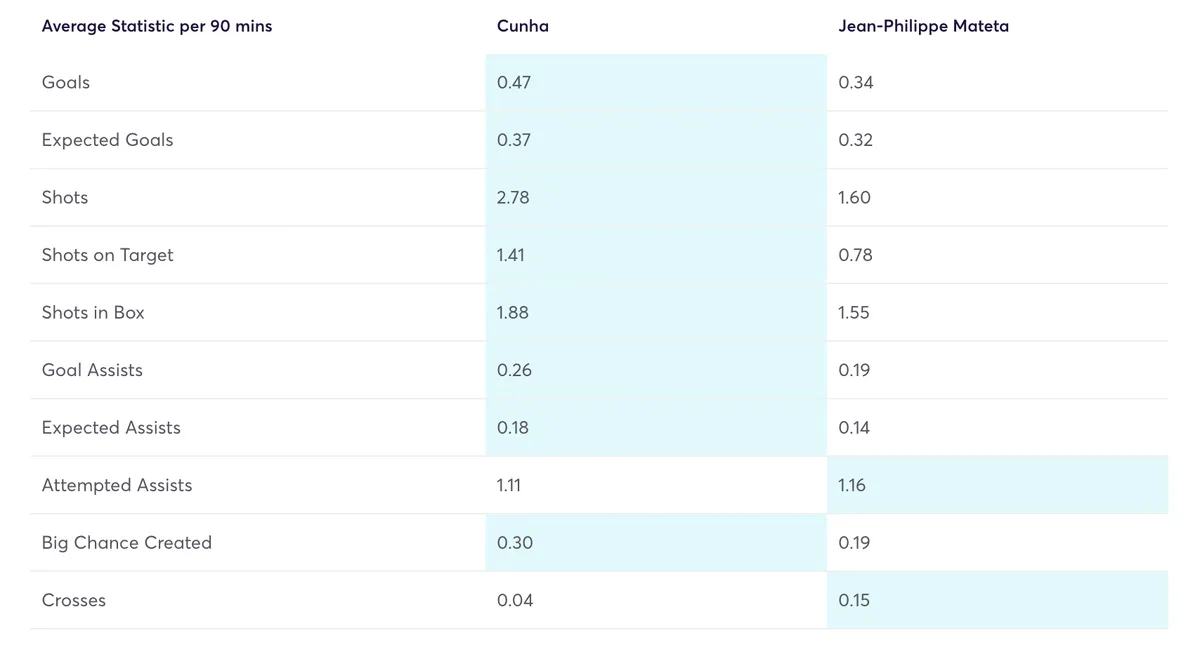1200x654 pixels.
Task: Click the Jean-Philippe Mateta column header
Action: pos(923,26)
